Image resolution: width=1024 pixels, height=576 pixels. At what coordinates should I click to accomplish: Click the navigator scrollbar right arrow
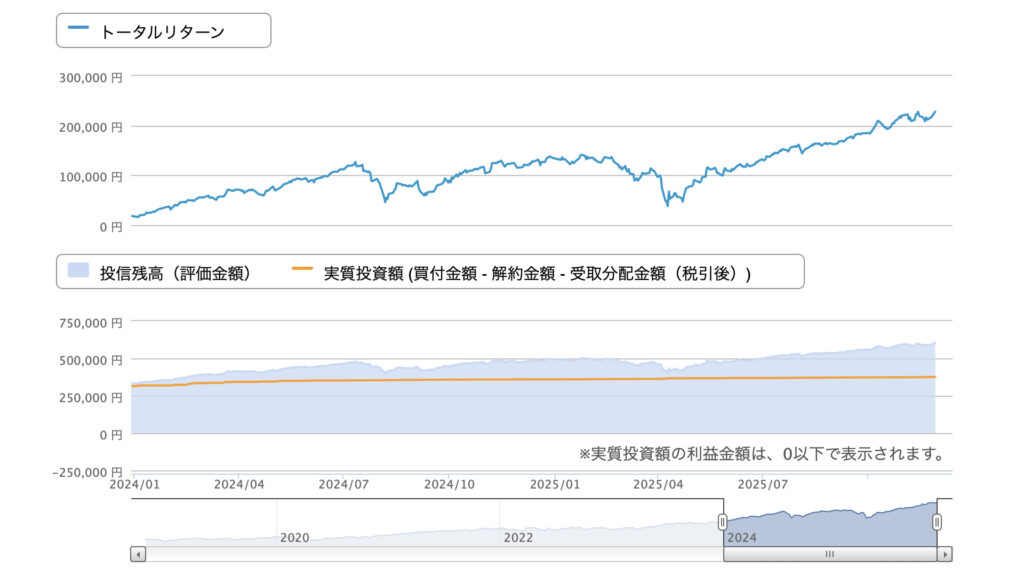click(x=945, y=554)
